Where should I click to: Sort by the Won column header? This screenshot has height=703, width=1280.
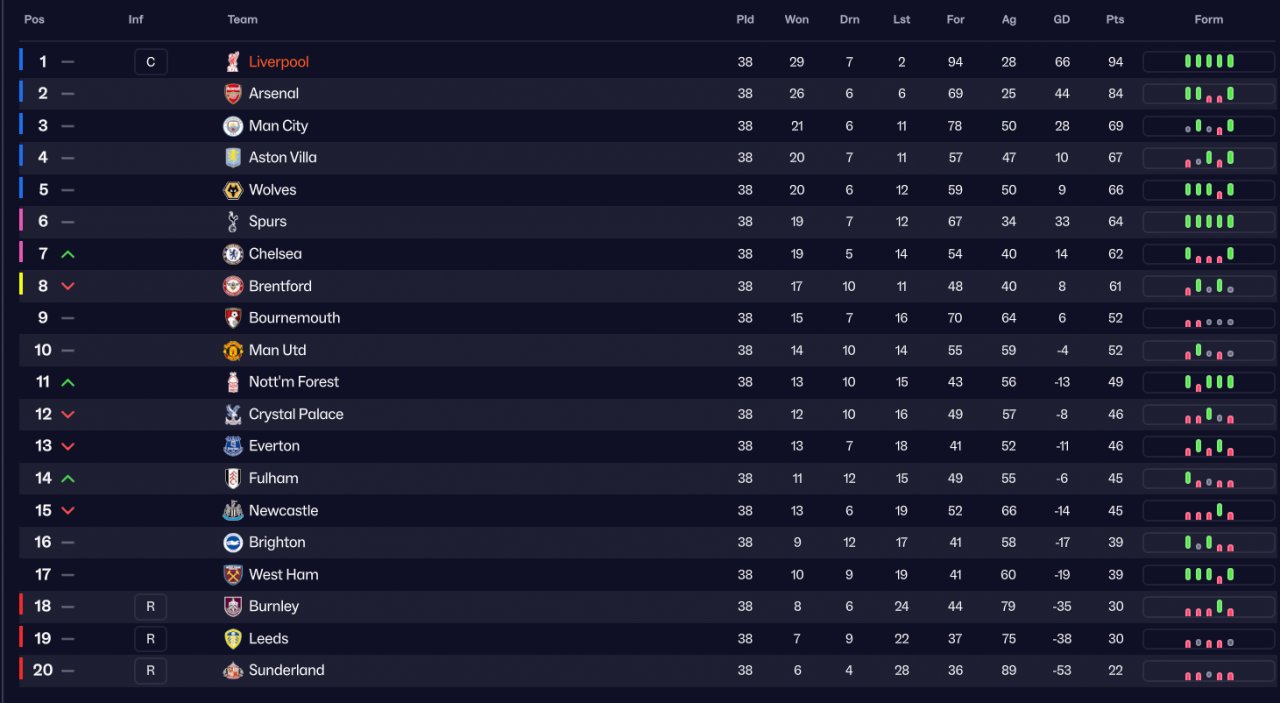point(797,19)
